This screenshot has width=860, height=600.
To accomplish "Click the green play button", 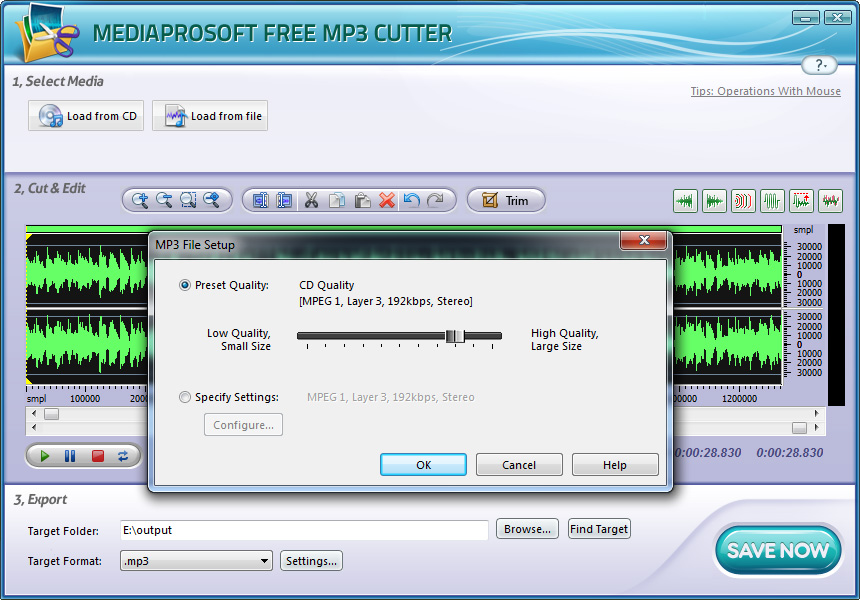I will pos(45,456).
